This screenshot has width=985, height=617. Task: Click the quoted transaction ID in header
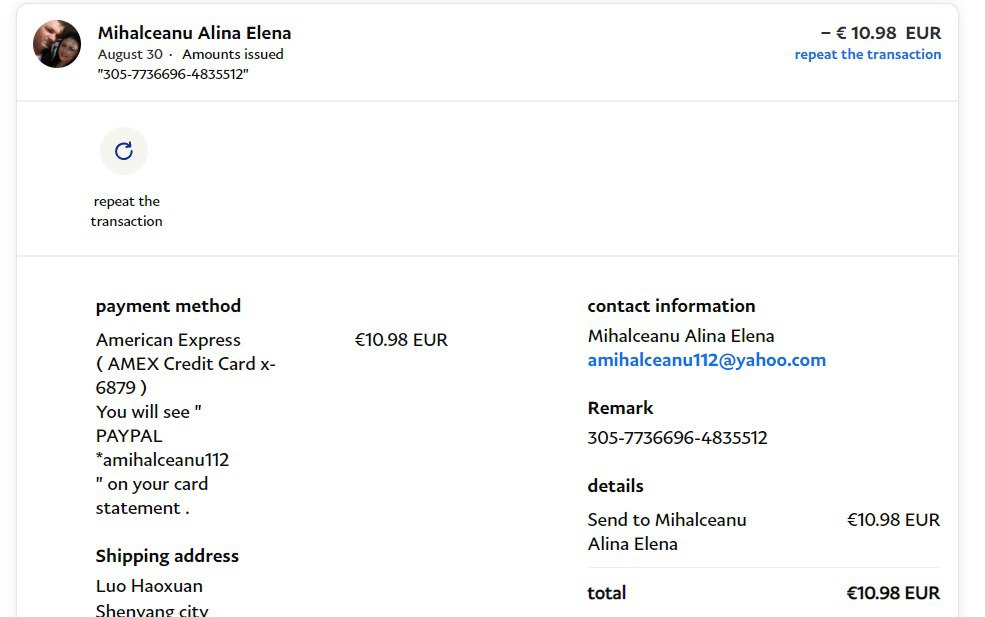tap(172, 74)
